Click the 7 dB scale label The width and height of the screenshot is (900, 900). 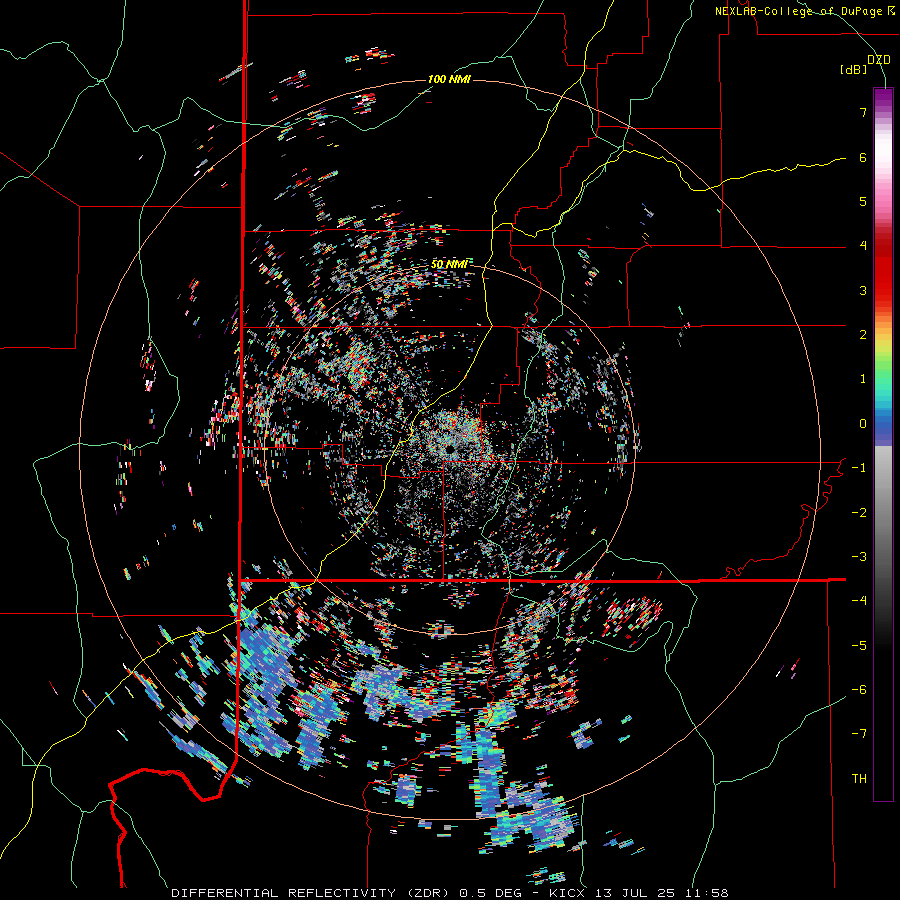863,112
